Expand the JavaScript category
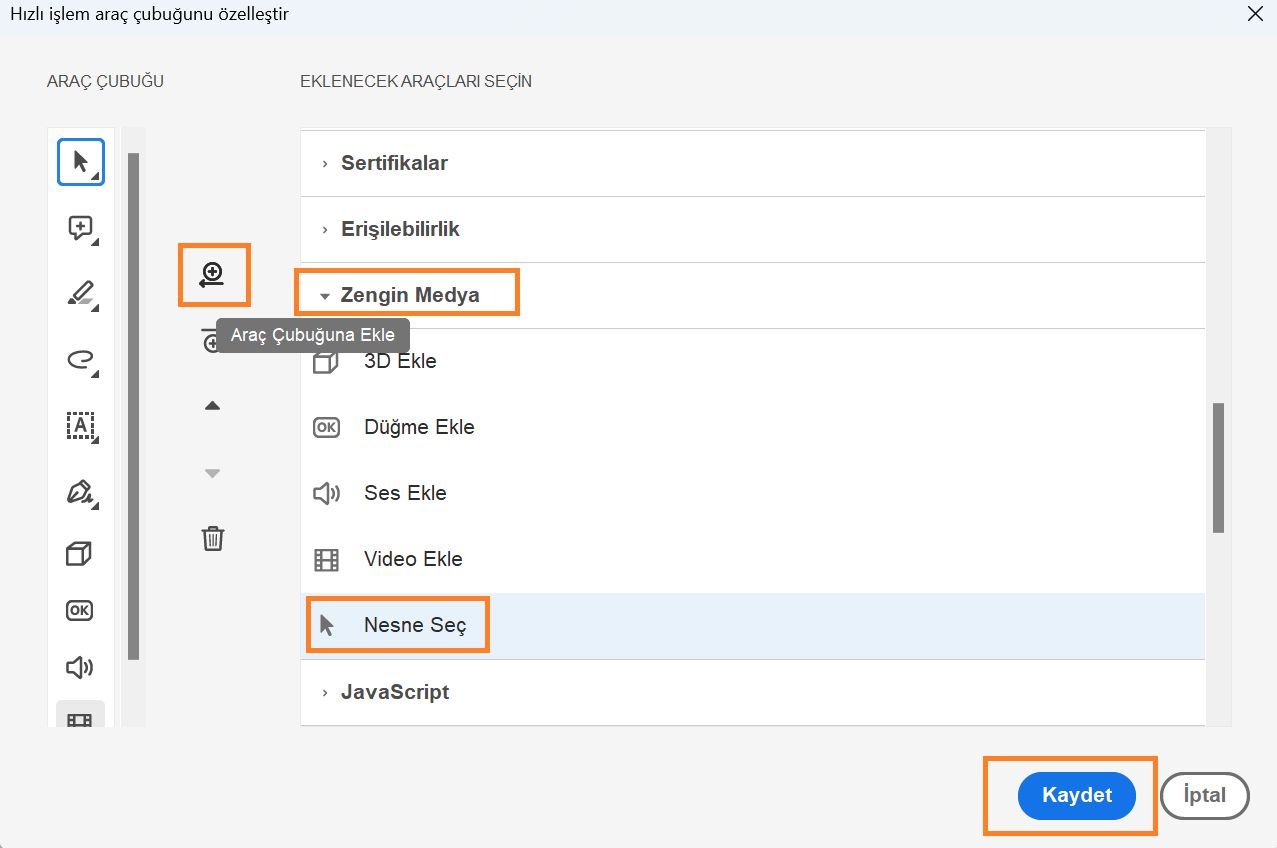The image size is (1277, 848). pyautogui.click(x=394, y=692)
